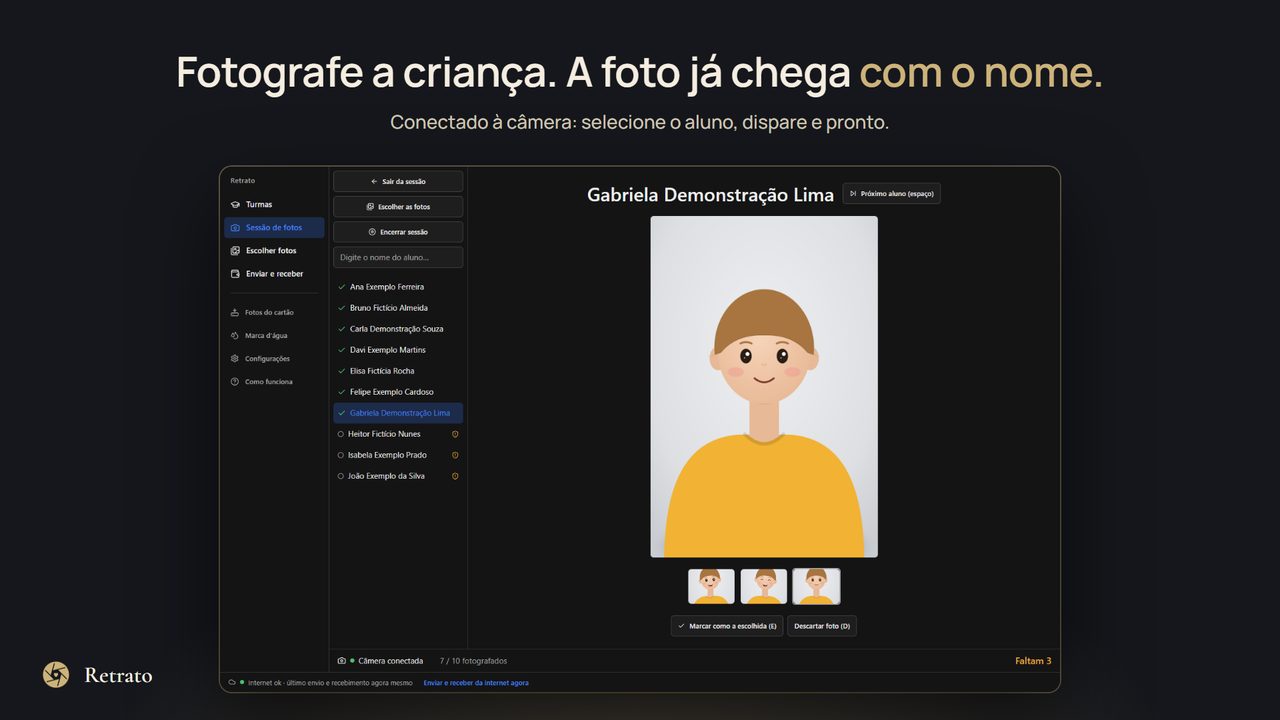This screenshot has width=1280, height=720.
Task: Click the Escolher as fotos button
Action: 398,206
